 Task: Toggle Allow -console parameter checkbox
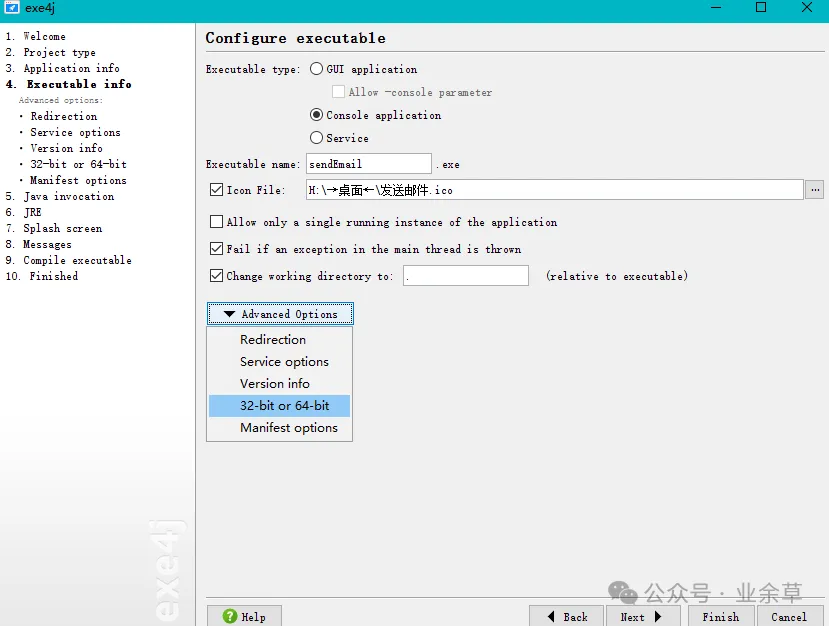tap(338, 91)
